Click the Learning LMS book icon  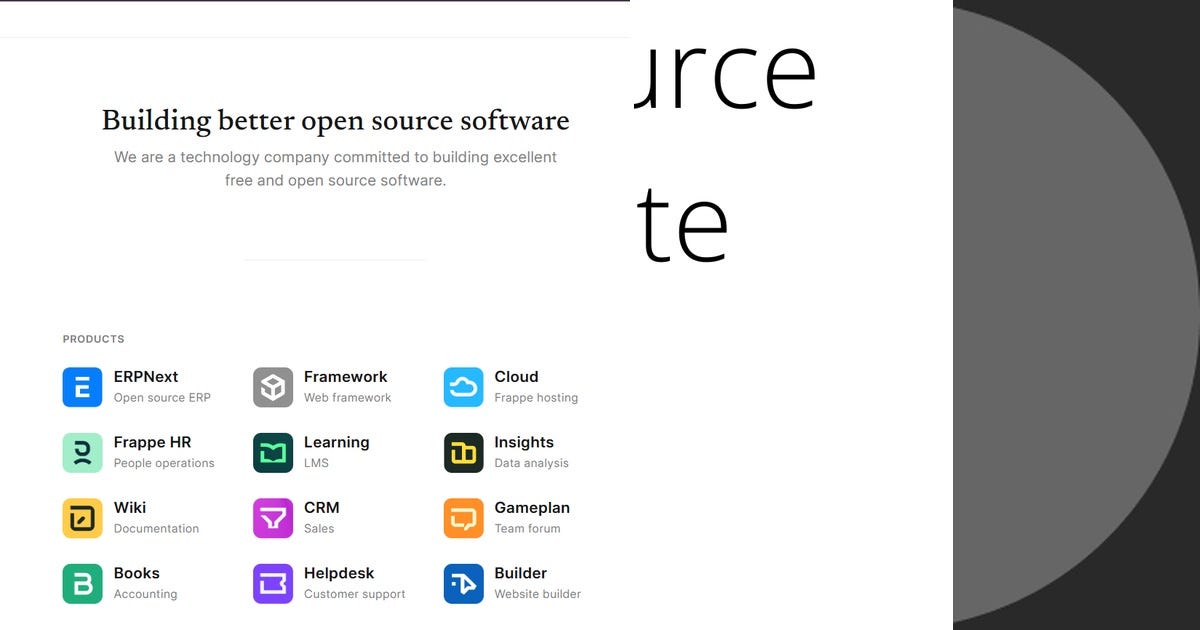pyautogui.click(x=272, y=452)
